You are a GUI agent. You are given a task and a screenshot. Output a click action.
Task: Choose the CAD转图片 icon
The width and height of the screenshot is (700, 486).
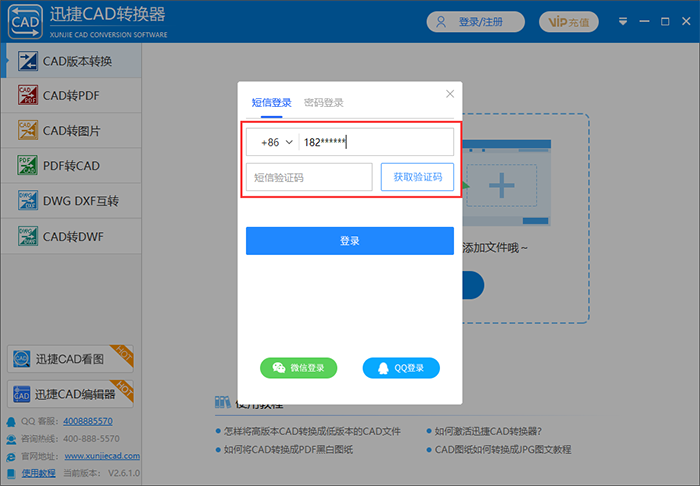click(27, 130)
